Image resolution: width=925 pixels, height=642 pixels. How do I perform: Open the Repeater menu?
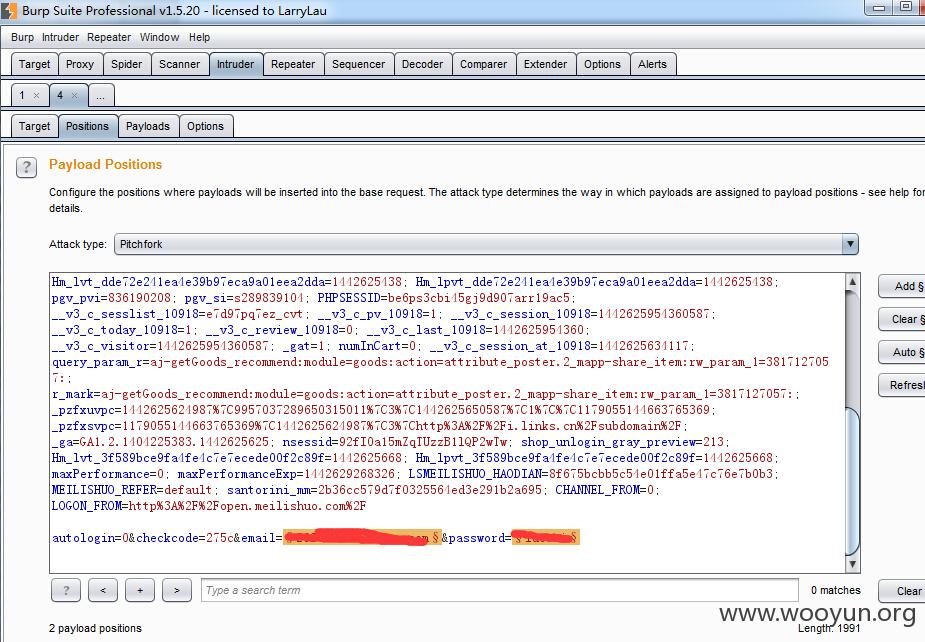pyautogui.click(x=109, y=37)
